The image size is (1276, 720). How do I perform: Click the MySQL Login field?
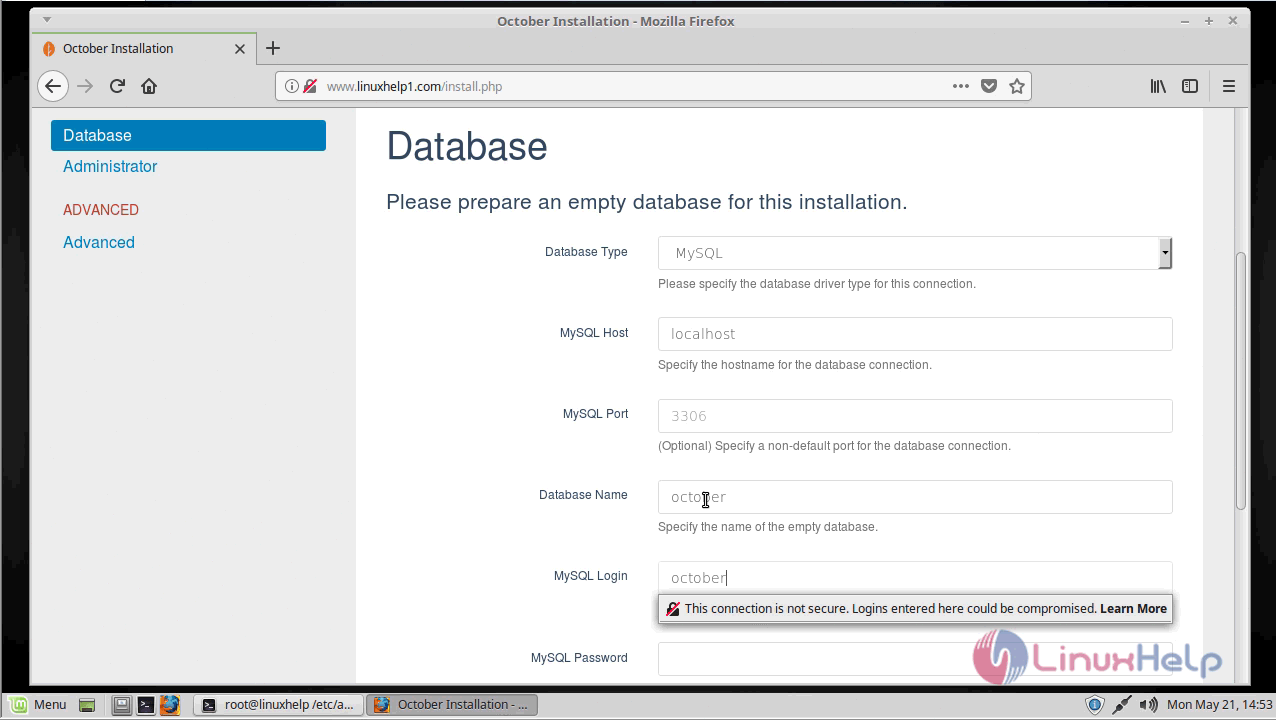pyautogui.click(x=915, y=577)
